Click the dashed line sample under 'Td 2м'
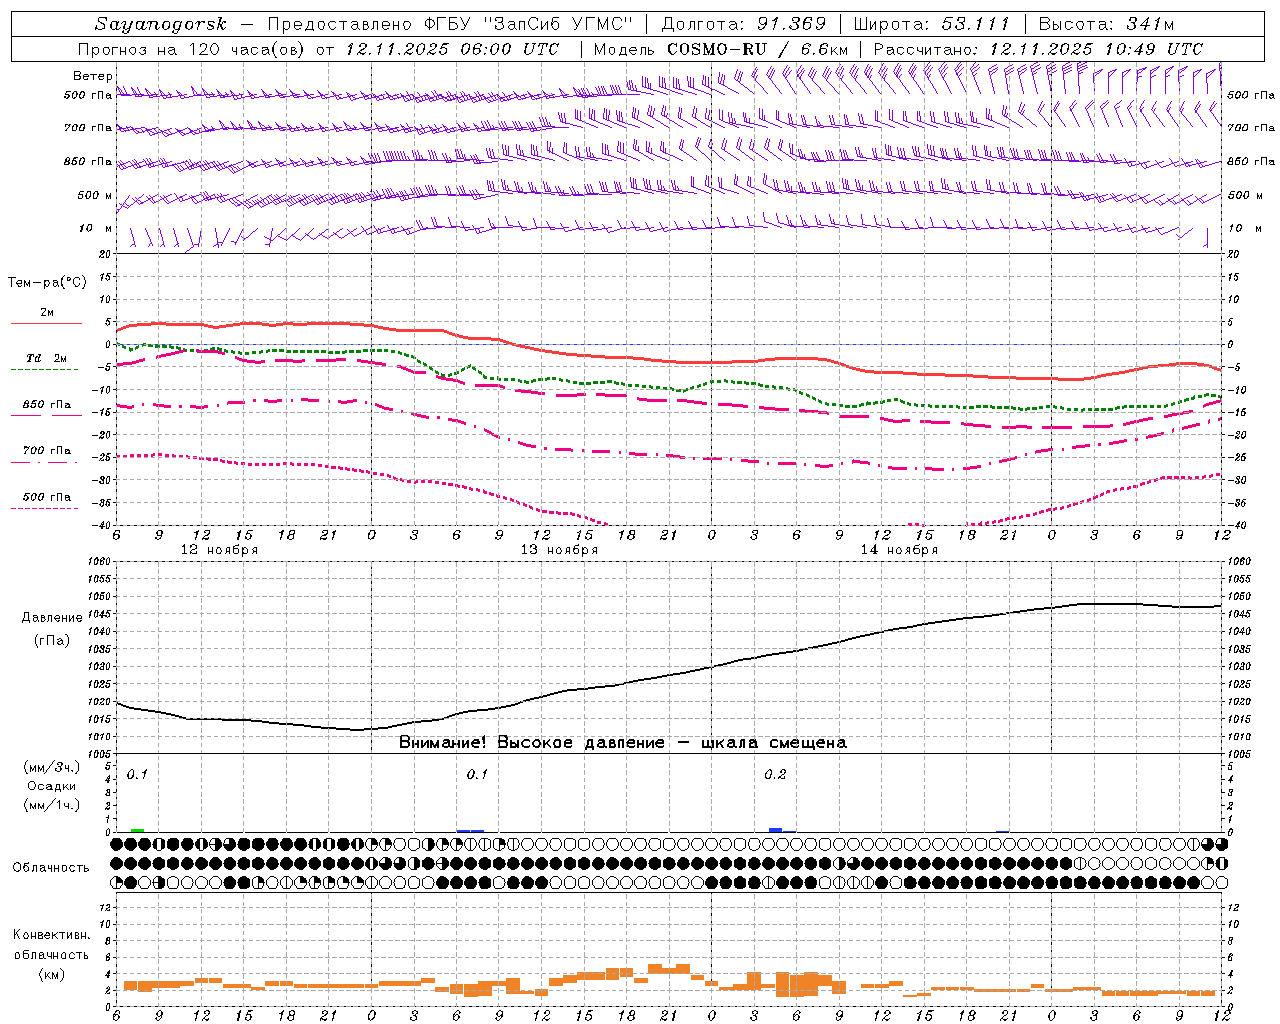This screenshot has height=1024, width=1280. coord(44,369)
